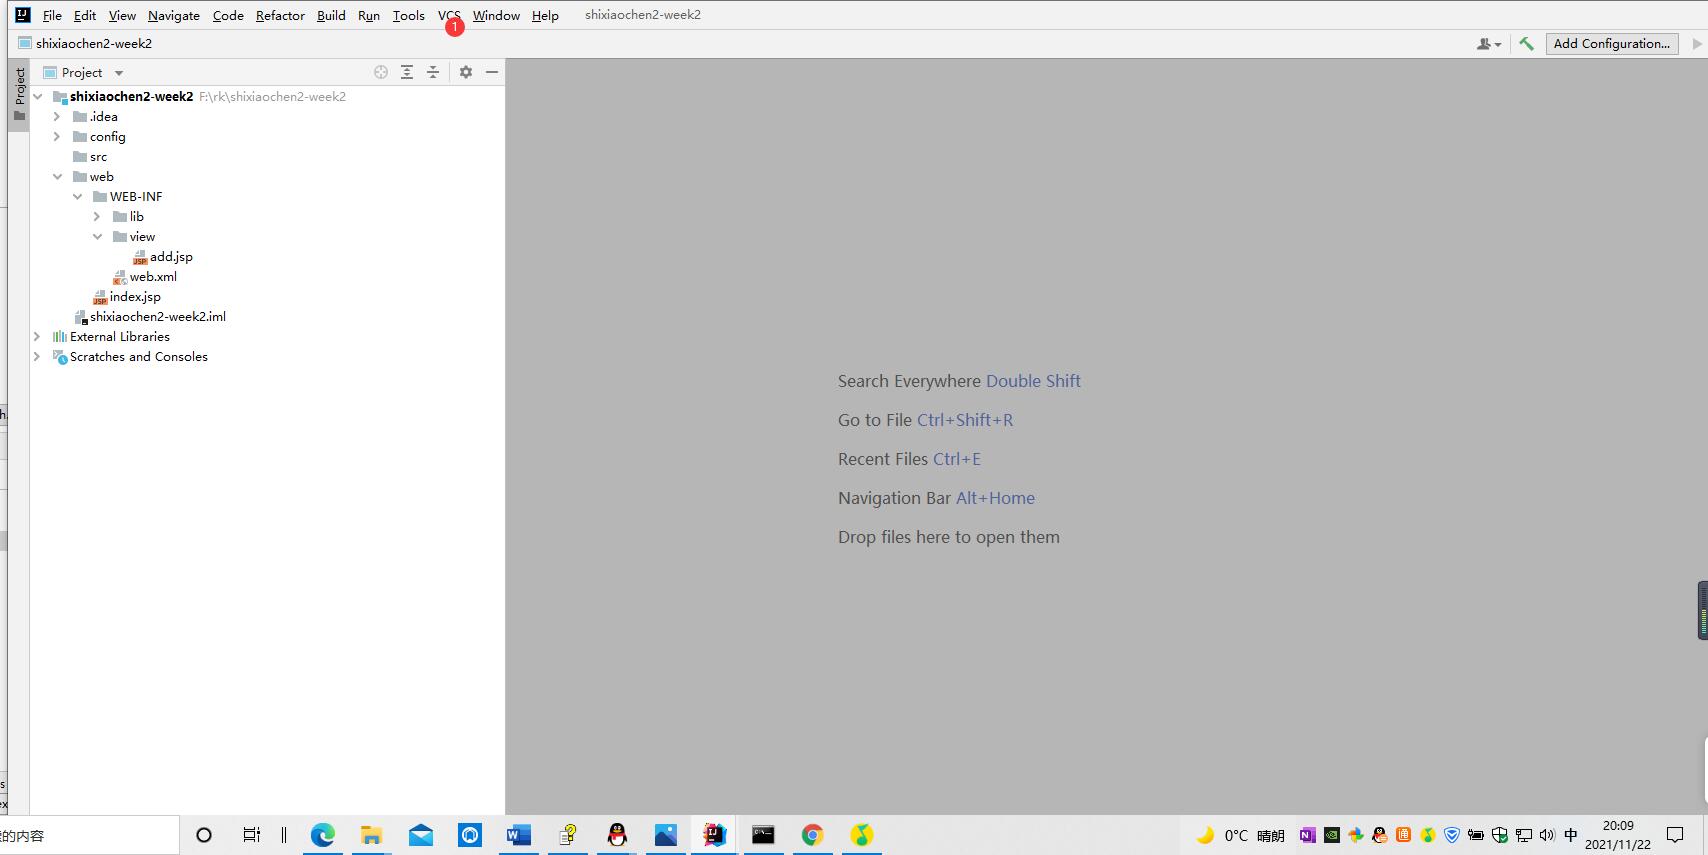Click the Windows taskbar search input field
This screenshot has width=1708, height=855.
click(90, 836)
